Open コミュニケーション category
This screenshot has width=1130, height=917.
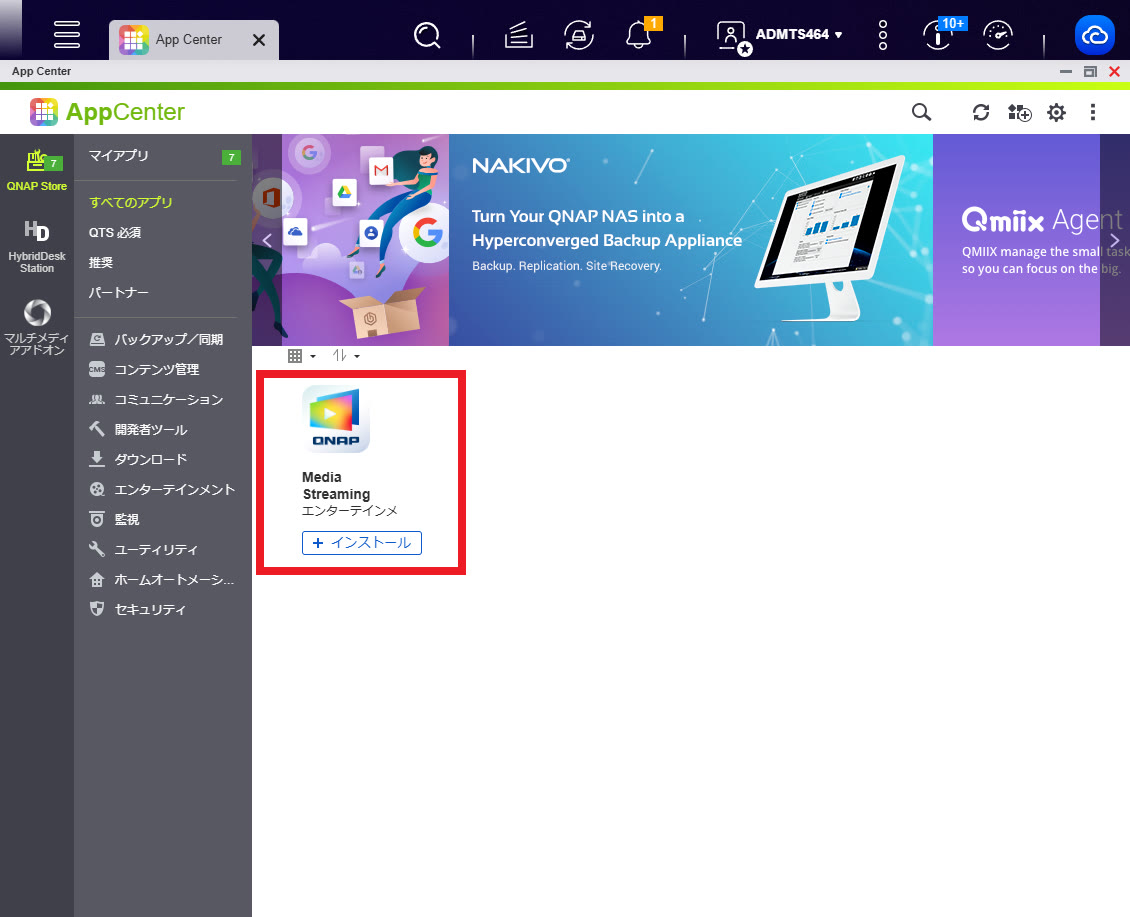click(x=156, y=399)
